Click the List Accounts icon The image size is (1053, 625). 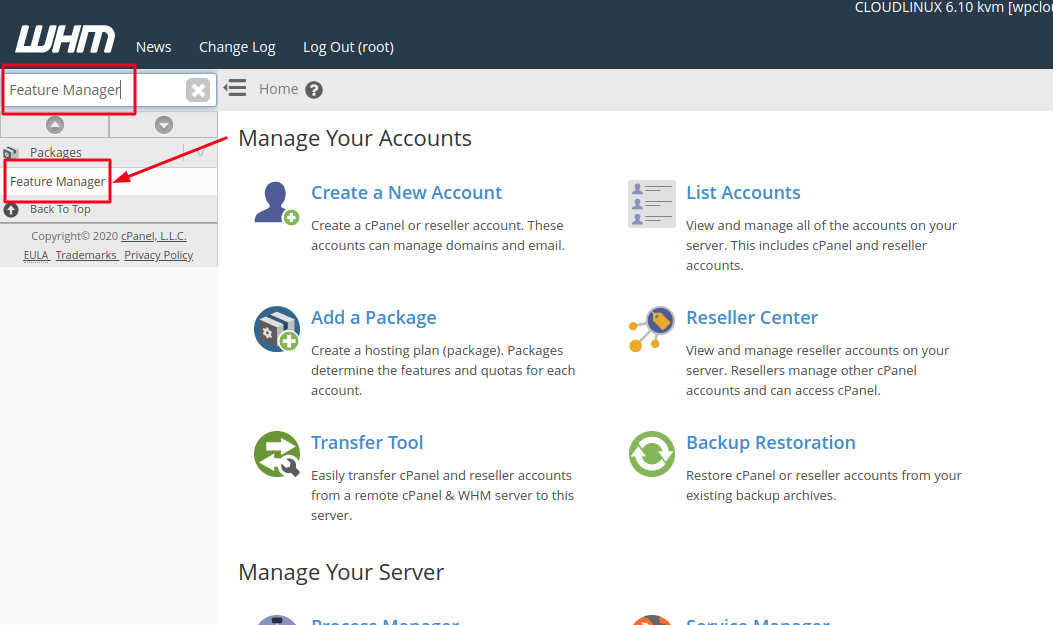(x=651, y=203)
